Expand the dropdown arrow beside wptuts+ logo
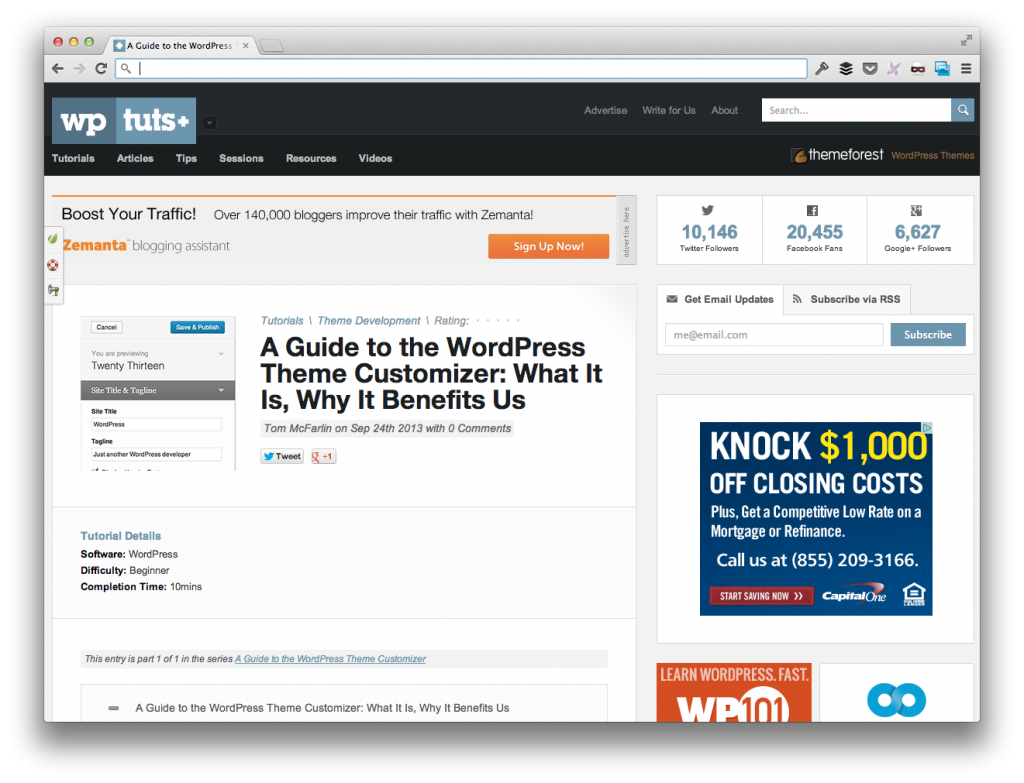Screen dimensions: 1024x783 [x=209, y=122]
